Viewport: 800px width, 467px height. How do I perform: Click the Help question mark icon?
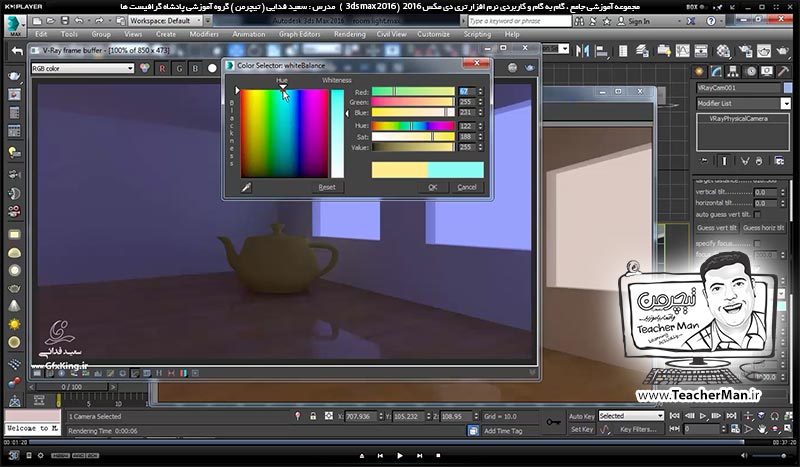click(x=711, y=21)
